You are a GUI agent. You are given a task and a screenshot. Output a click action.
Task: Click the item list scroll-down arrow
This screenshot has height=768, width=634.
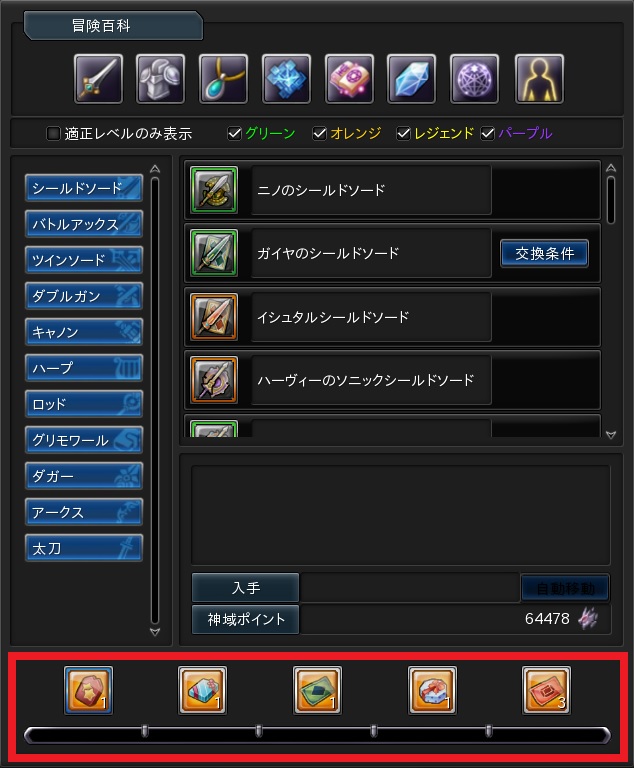point(610,435)
